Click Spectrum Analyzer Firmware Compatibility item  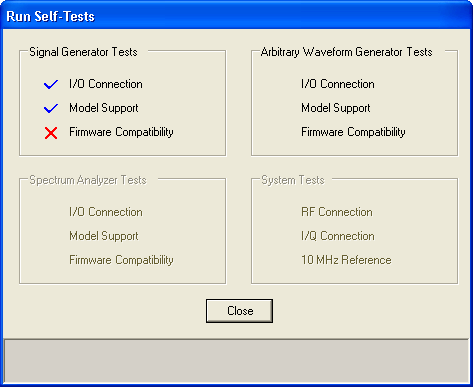(x=121, y=260)
